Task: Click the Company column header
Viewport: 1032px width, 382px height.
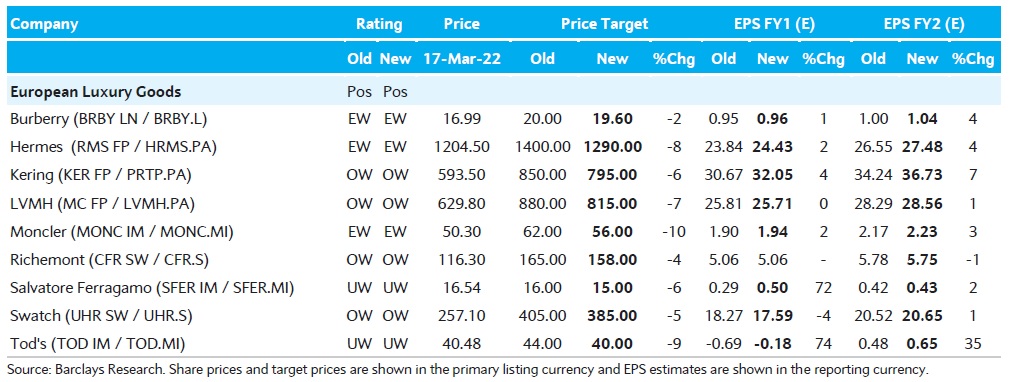Action: click(44, 24)
